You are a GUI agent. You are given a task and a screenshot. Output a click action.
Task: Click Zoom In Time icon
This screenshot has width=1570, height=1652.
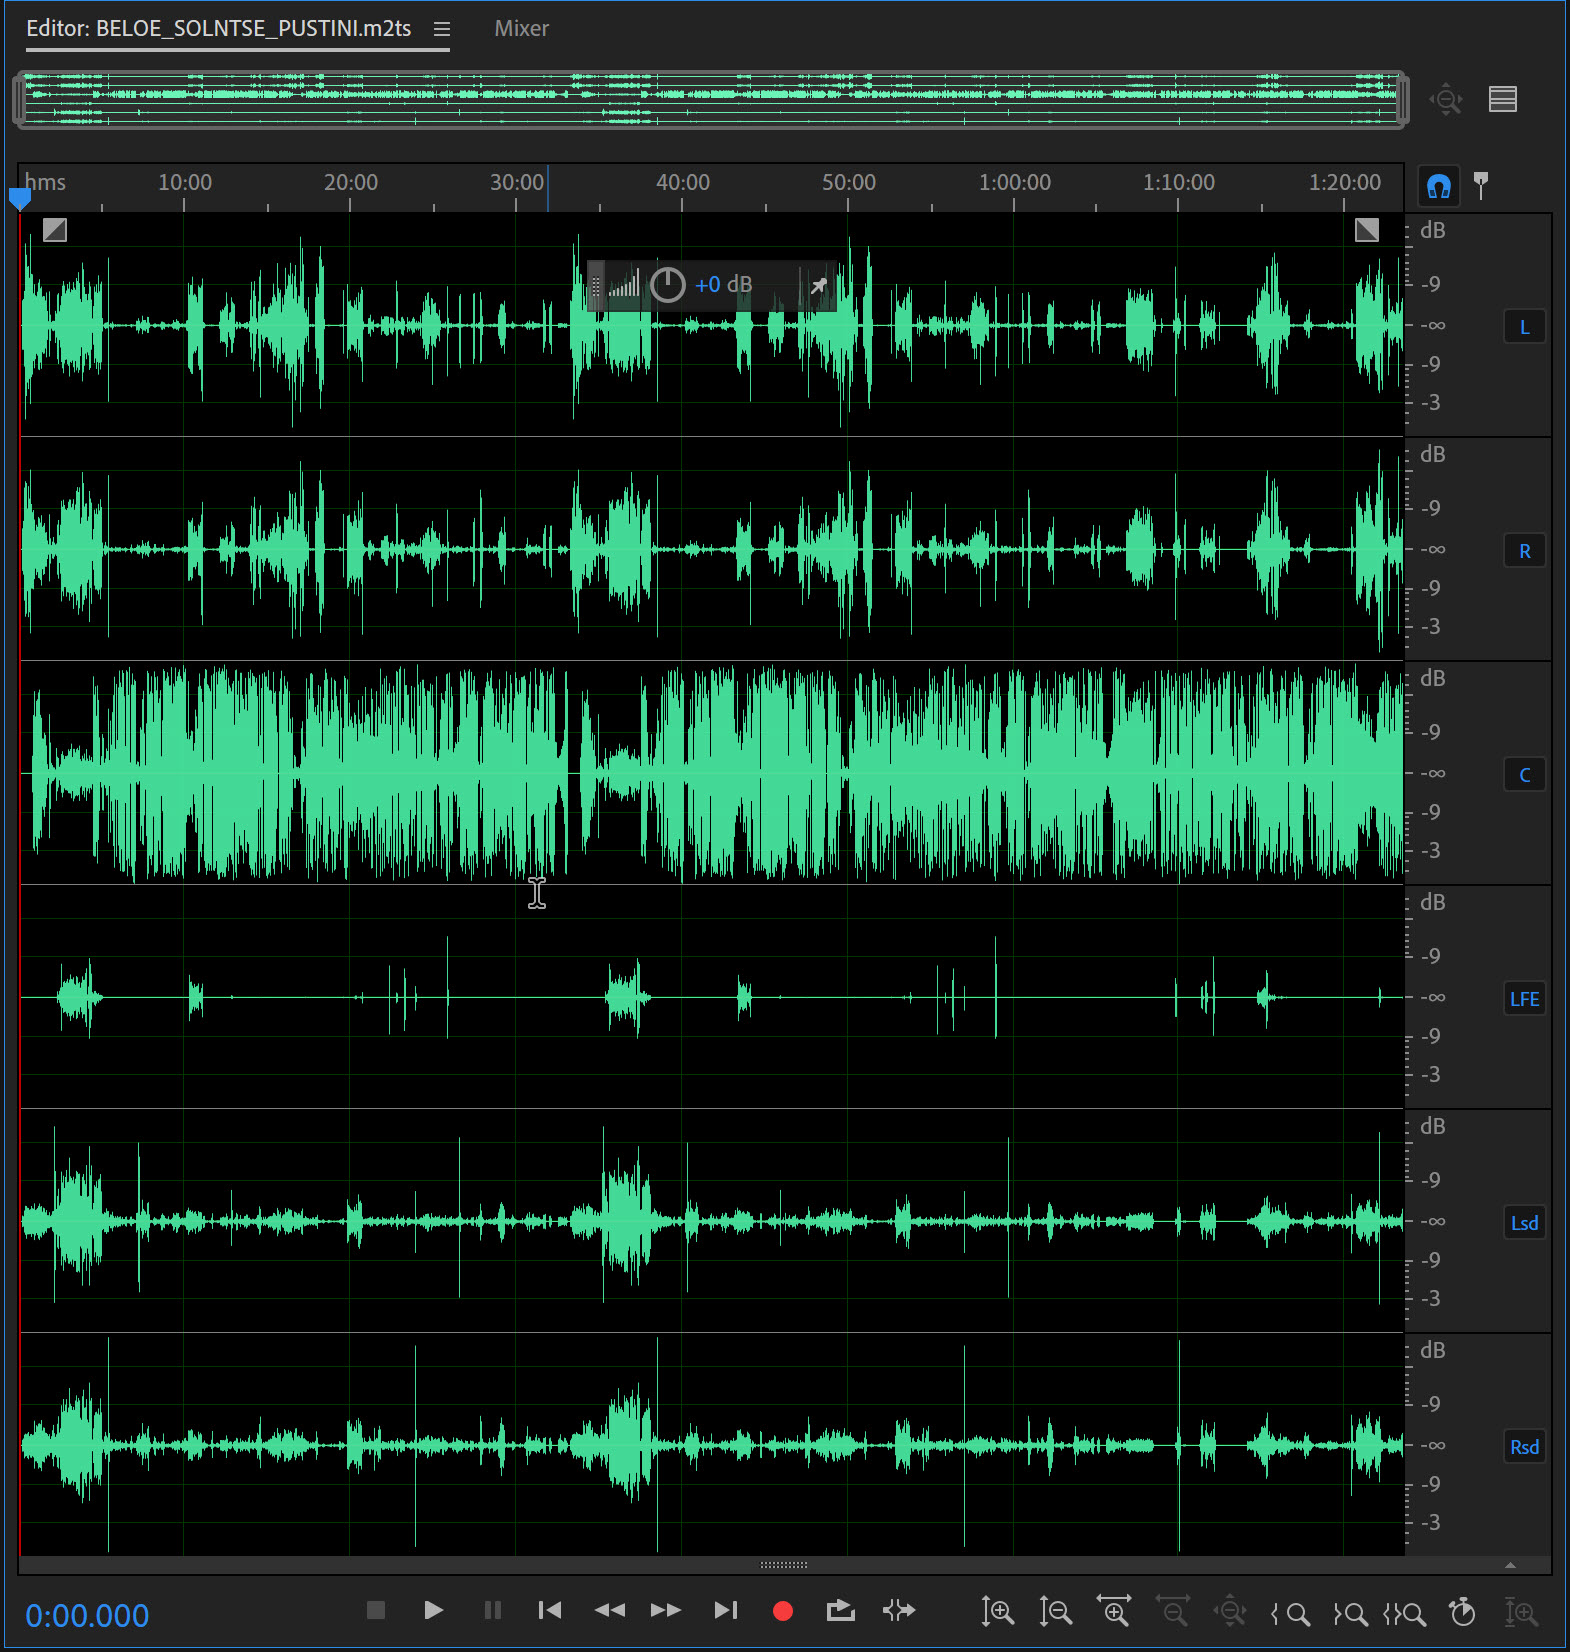tap(1113, 1612)
